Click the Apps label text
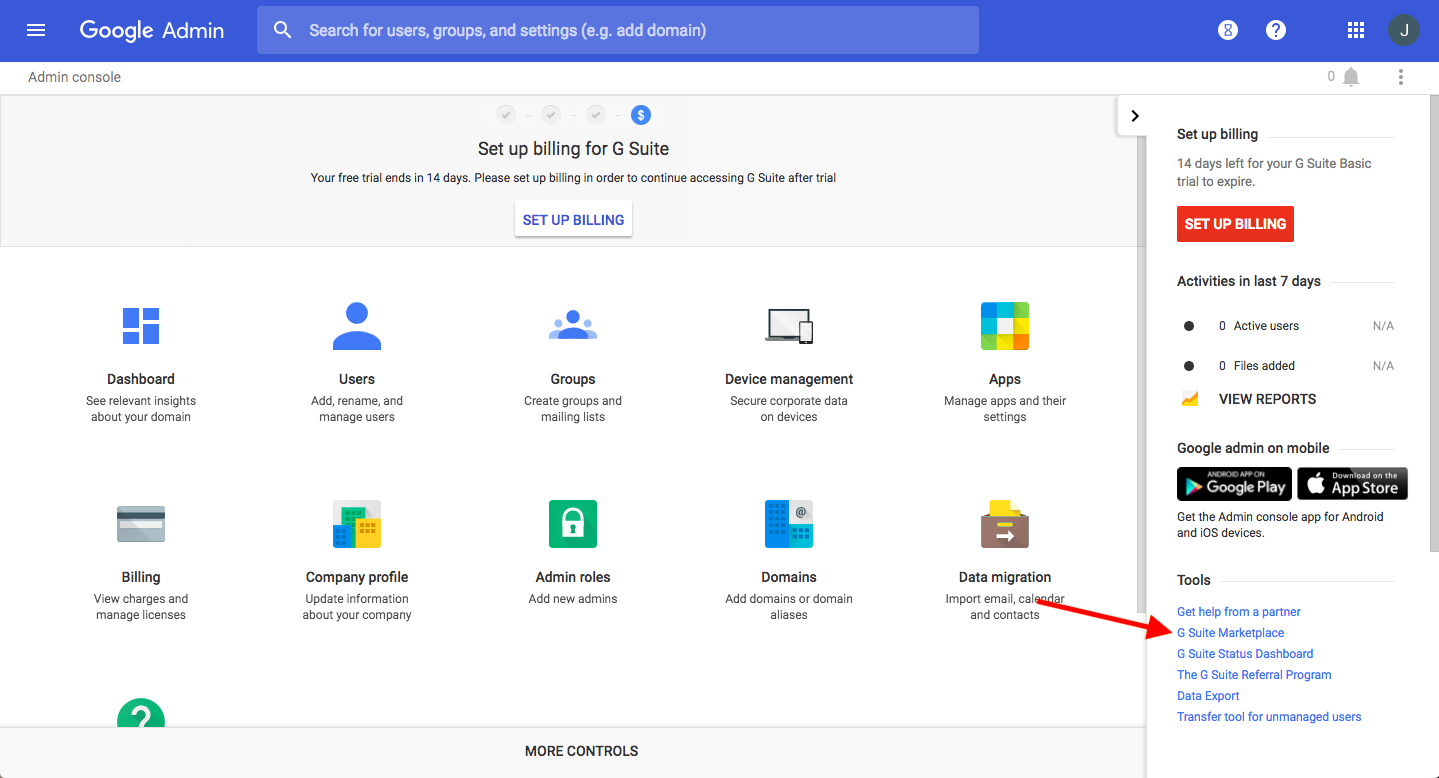Viewport: 1439px width, 778px height. point(1005,379)
